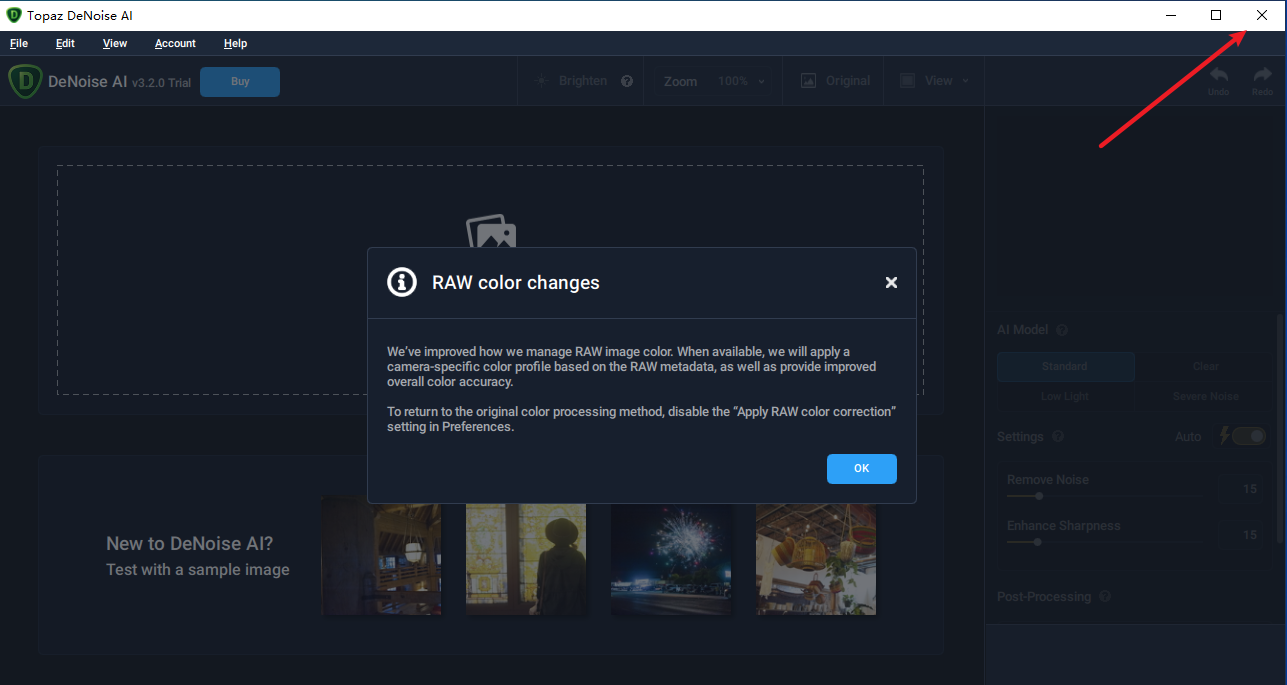The image size is (1287, 685).
Task: Close the RAW color changes dialog
Action: (891, 283)
